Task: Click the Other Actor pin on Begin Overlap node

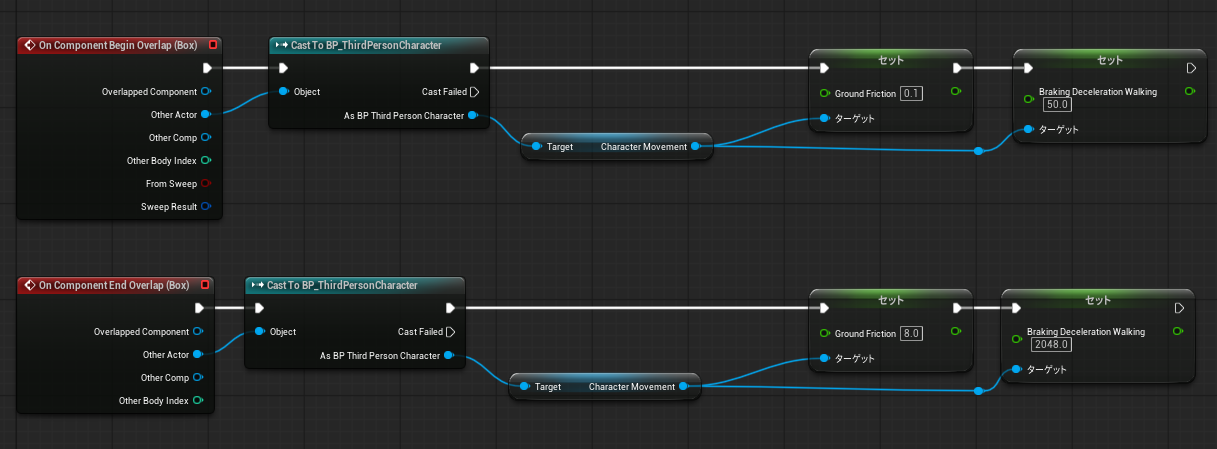Action: (206, 115)
